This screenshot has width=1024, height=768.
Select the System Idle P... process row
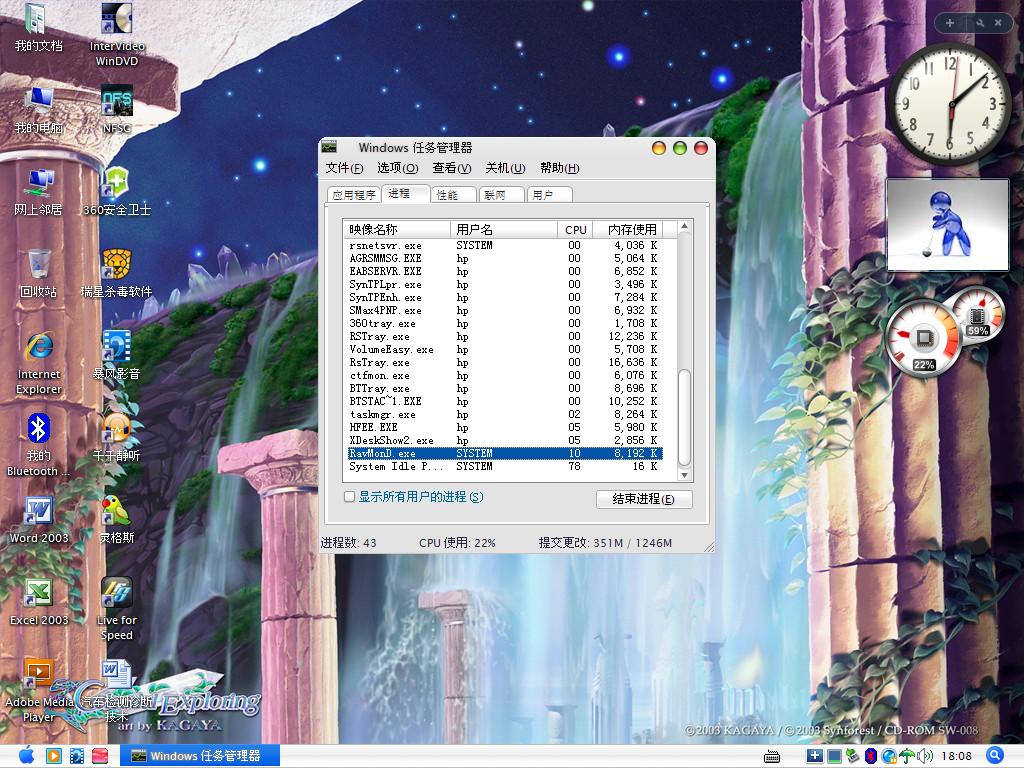[x=505, y=466]
